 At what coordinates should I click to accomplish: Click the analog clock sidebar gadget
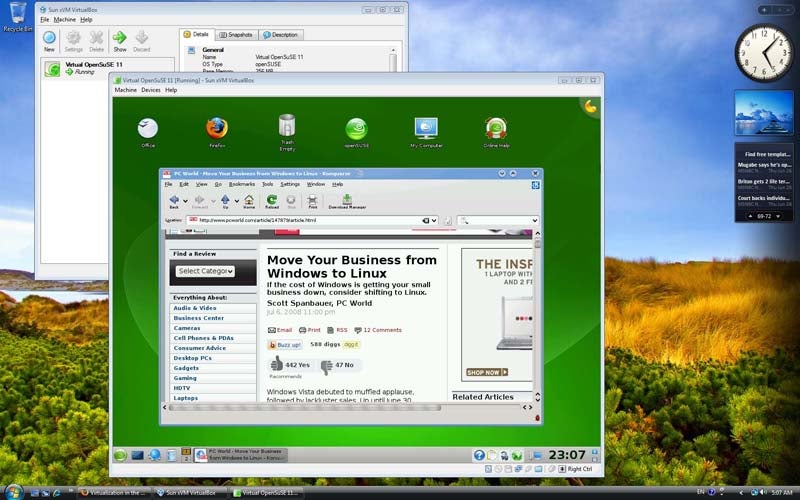(764, 53)
